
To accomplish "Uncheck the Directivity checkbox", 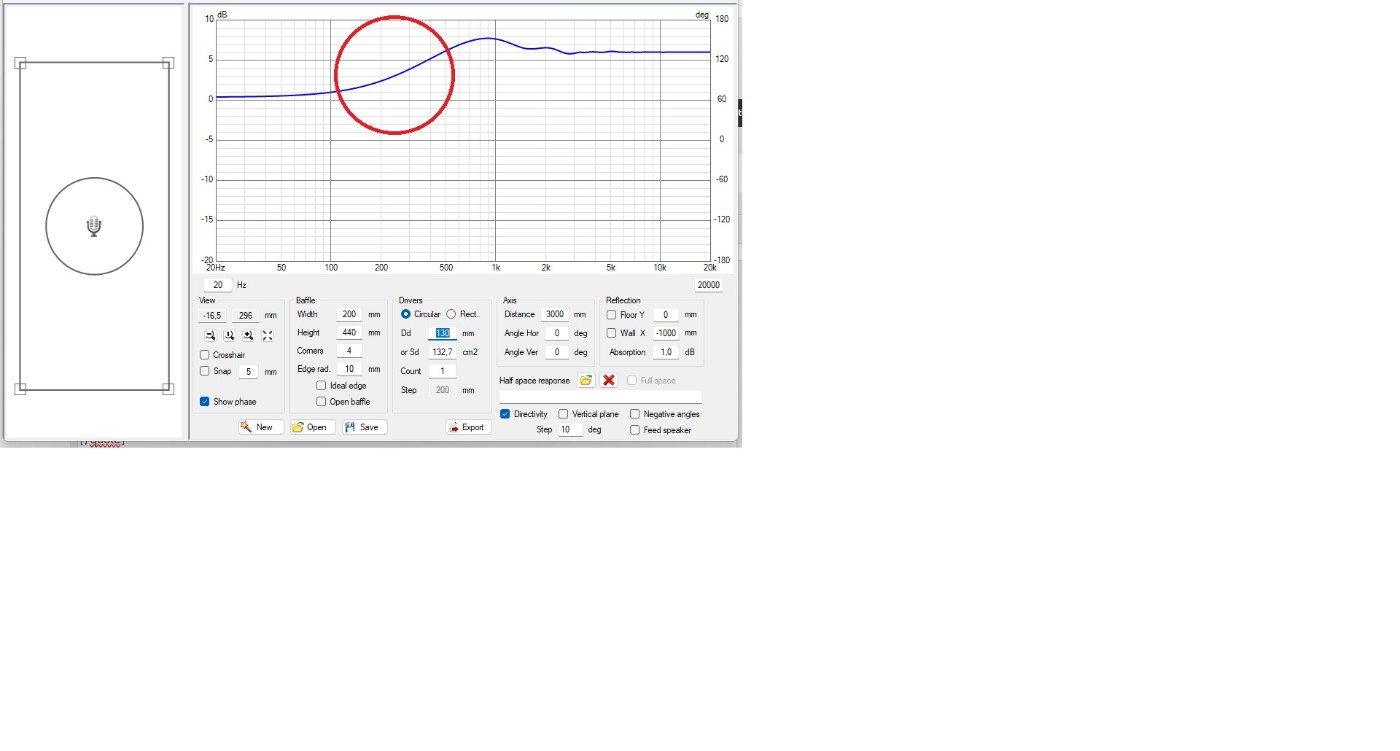I will (x=505, y=414).
